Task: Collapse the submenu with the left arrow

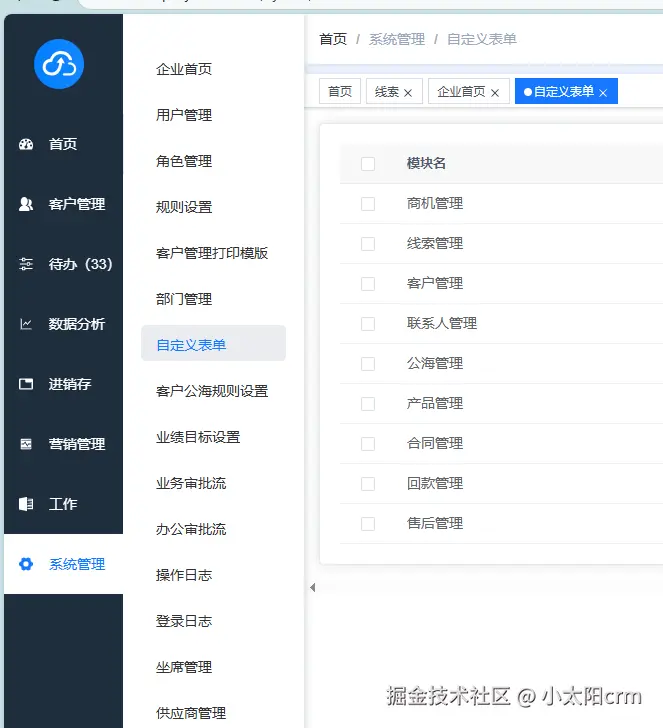Action: click(x=312, y=587)
